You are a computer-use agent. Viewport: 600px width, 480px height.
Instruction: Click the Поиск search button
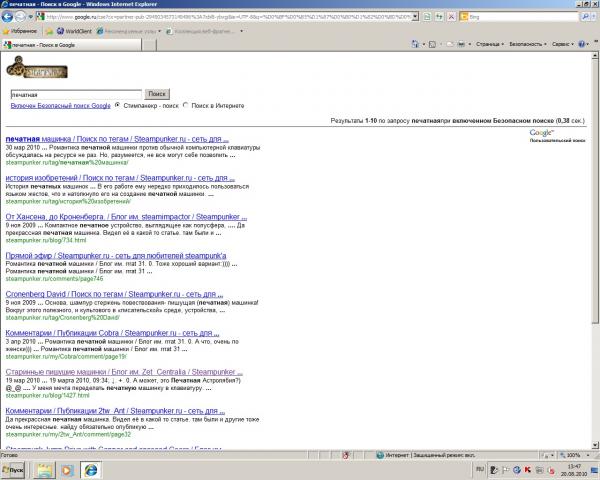pos(157,94)
